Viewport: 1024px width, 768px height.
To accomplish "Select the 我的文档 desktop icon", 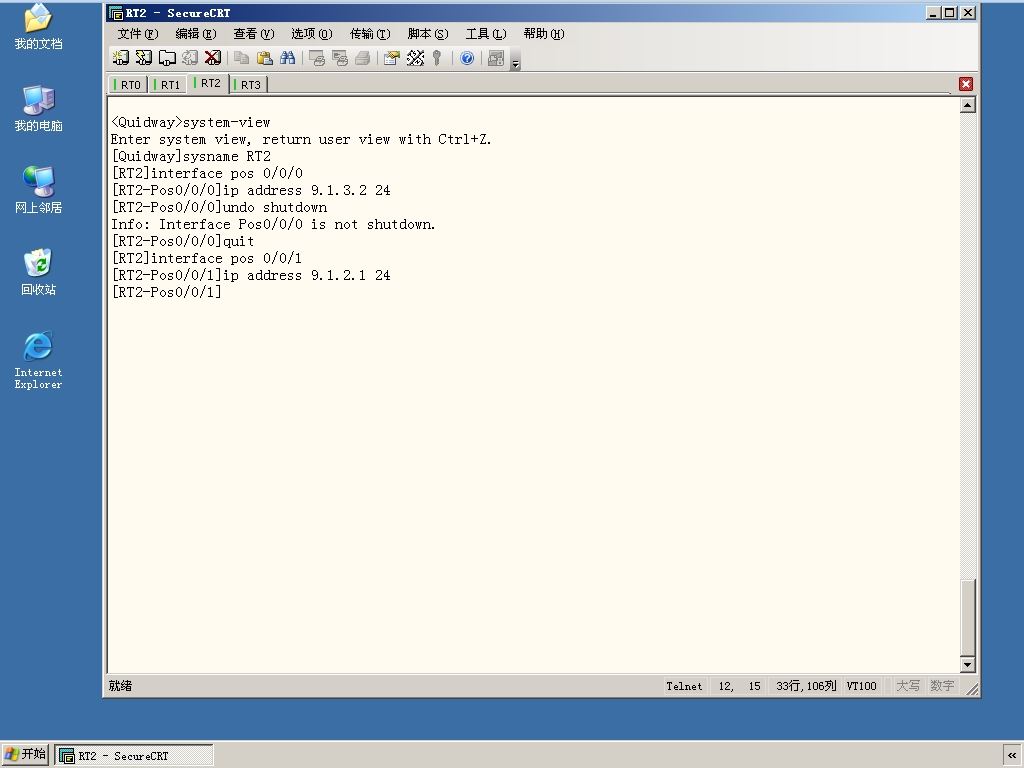I will [x=39, y=27].
